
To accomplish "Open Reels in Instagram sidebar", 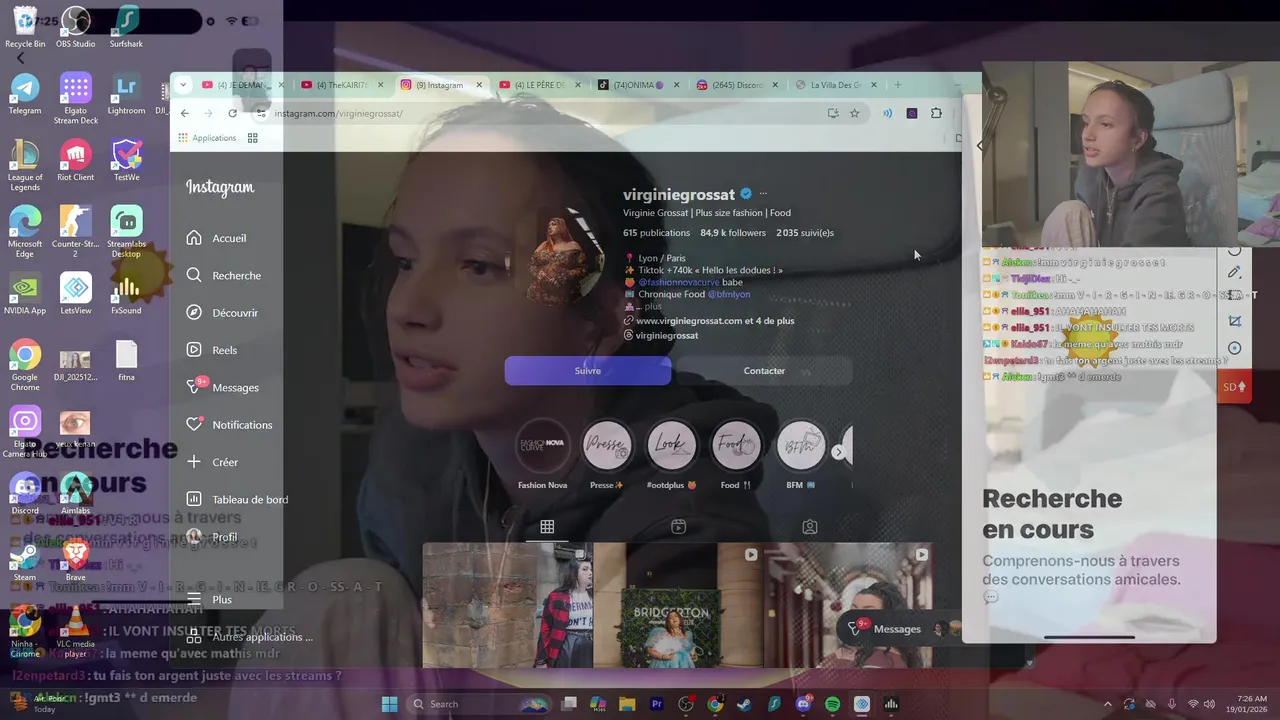I will (211, 350).
